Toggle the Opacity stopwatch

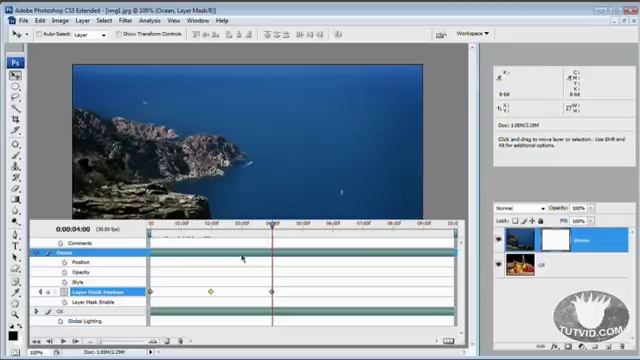click(x=64, y=272)
